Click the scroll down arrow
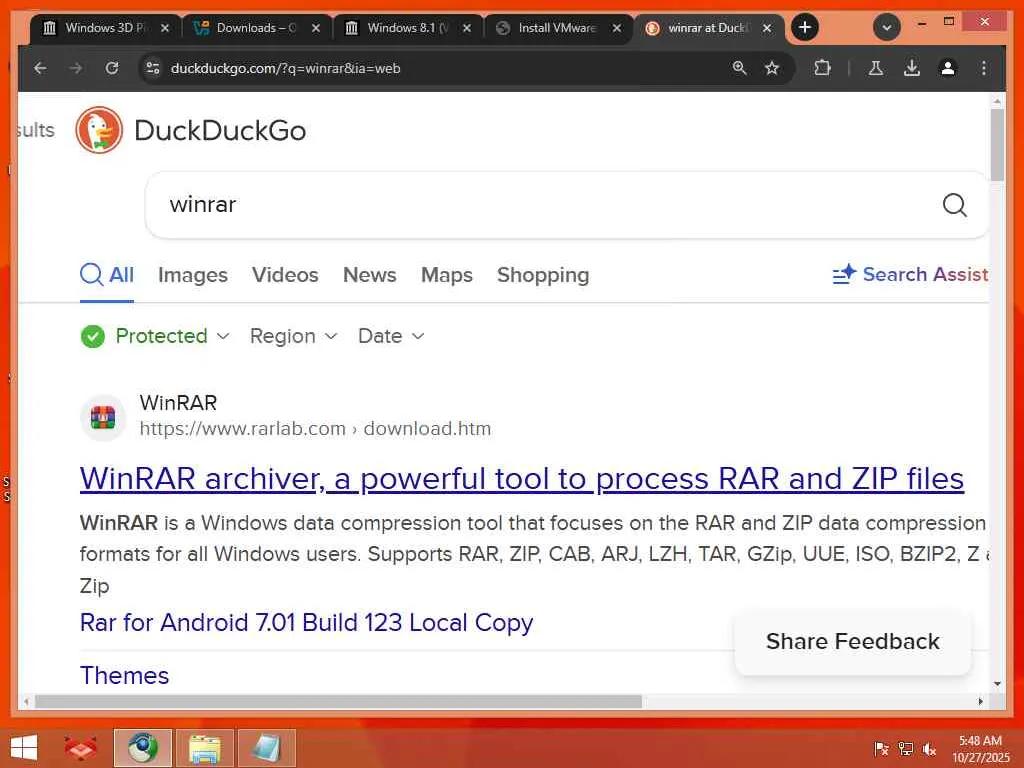Screen dimensions: 1024x768 [x=997, y=684]
